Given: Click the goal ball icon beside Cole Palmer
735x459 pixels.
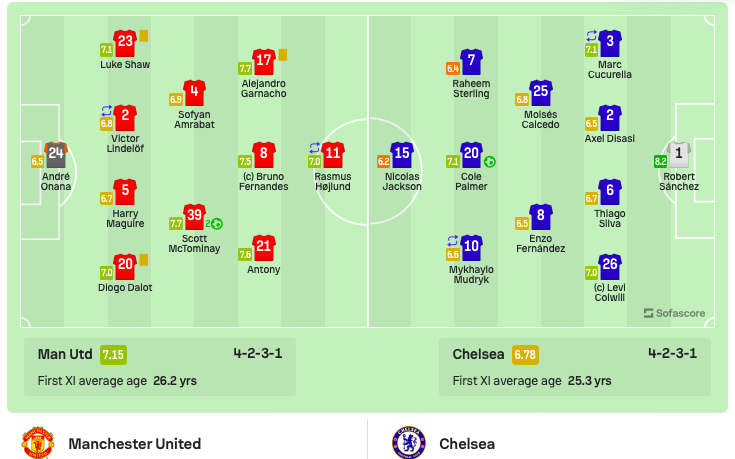Looking at the screenshot, I should click(x=489, y=162).
